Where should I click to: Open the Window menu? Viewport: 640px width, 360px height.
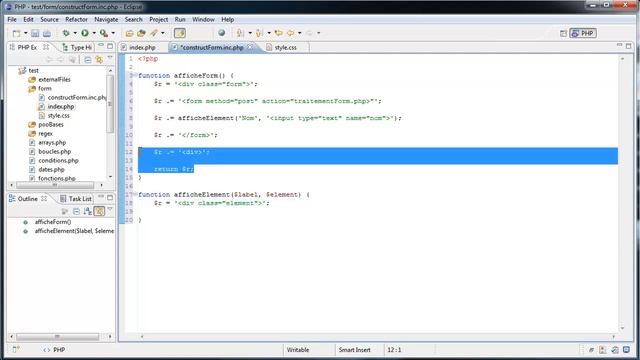[x=203, y=20]
